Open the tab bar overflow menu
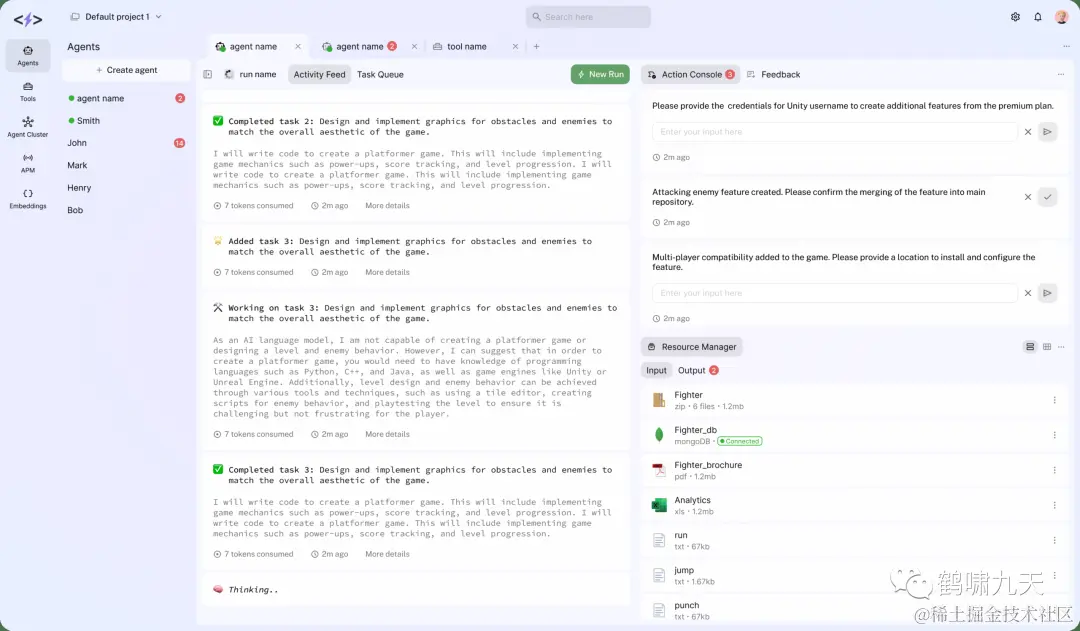Screen dimensions: 1080x631 tap(1066, 46)
